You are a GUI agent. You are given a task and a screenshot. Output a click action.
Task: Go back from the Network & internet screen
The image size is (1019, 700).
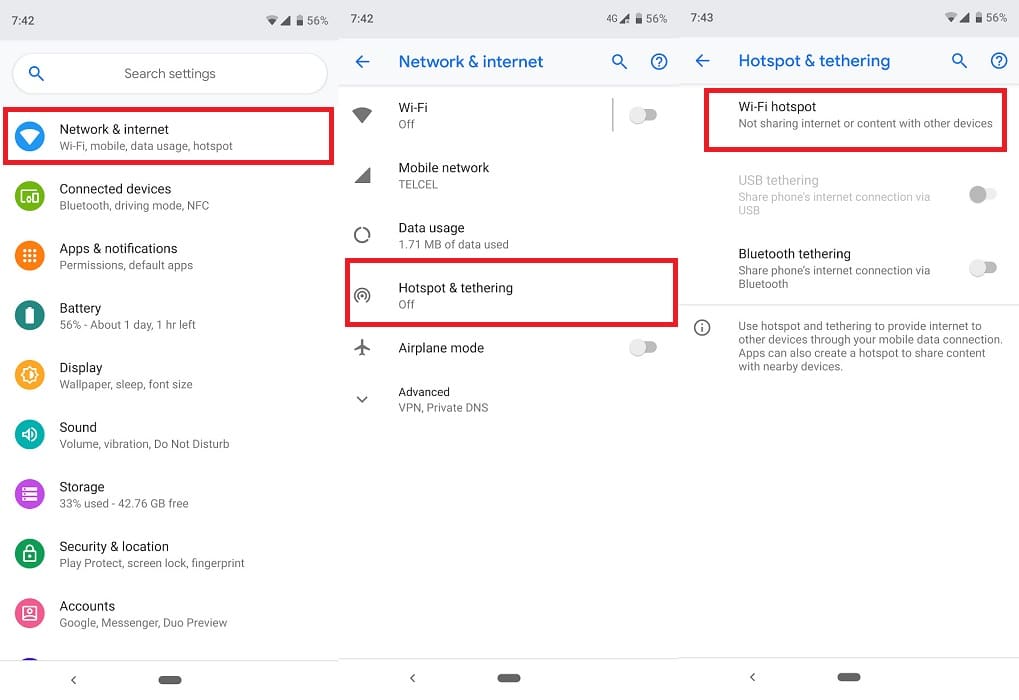click(363, 62)
